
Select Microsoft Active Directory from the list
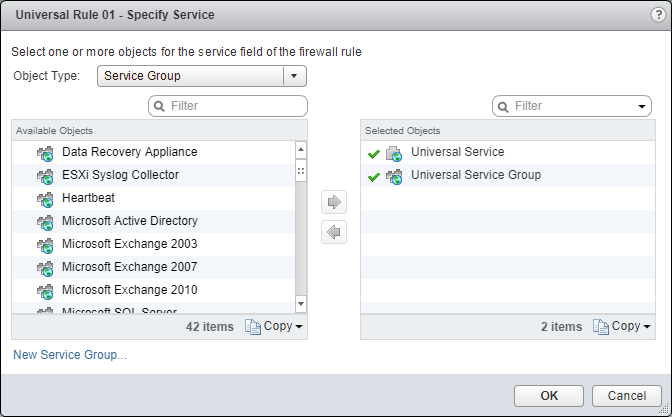coord(129,221)
